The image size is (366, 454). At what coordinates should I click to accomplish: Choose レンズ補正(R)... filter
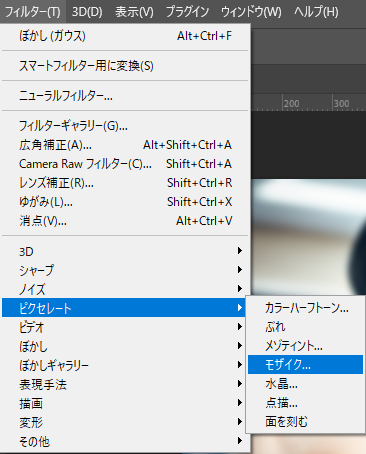pyautogui.click(x=125, y=183)
